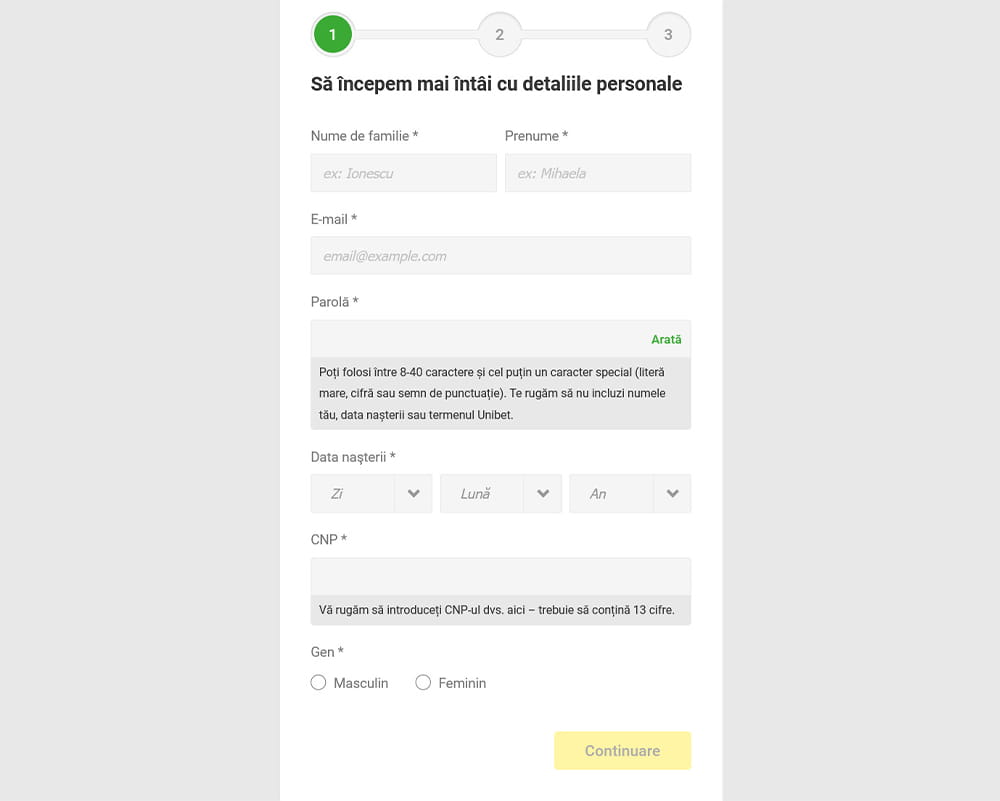Click the Continuare button

coord(622,751)
